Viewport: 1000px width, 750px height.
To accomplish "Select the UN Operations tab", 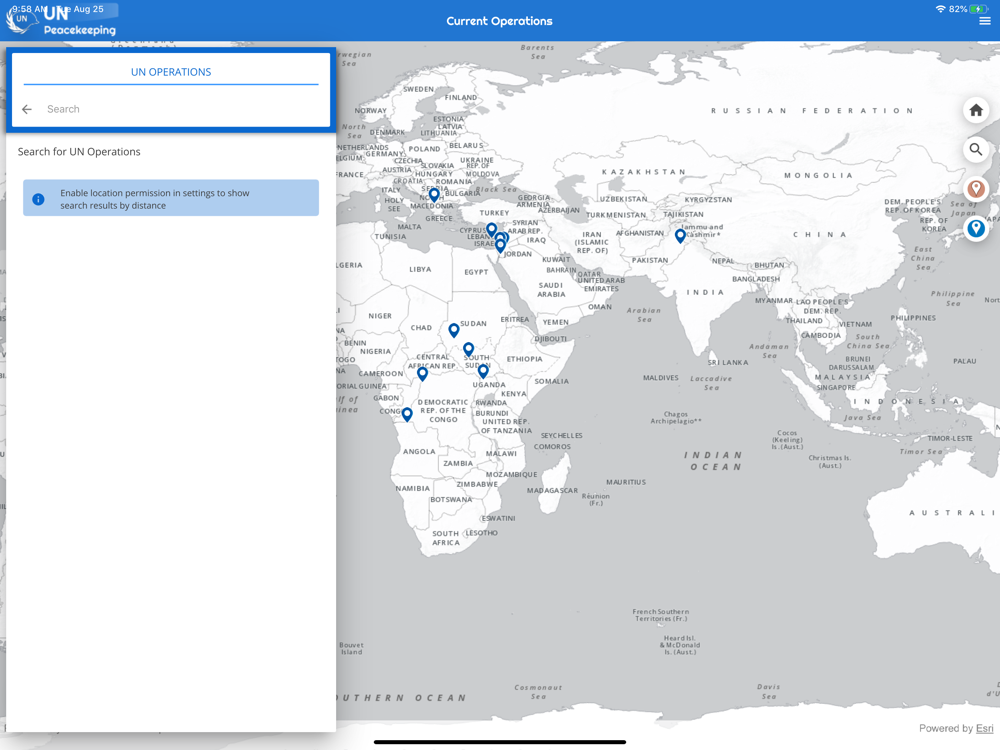I will (171, 72).
